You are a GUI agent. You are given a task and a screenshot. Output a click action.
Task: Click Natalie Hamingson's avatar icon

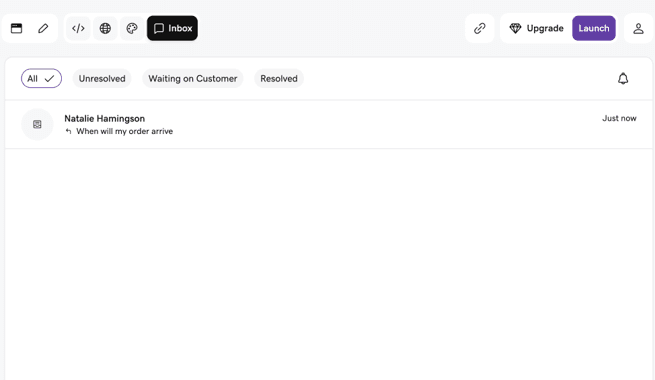(x=37, y=124)
